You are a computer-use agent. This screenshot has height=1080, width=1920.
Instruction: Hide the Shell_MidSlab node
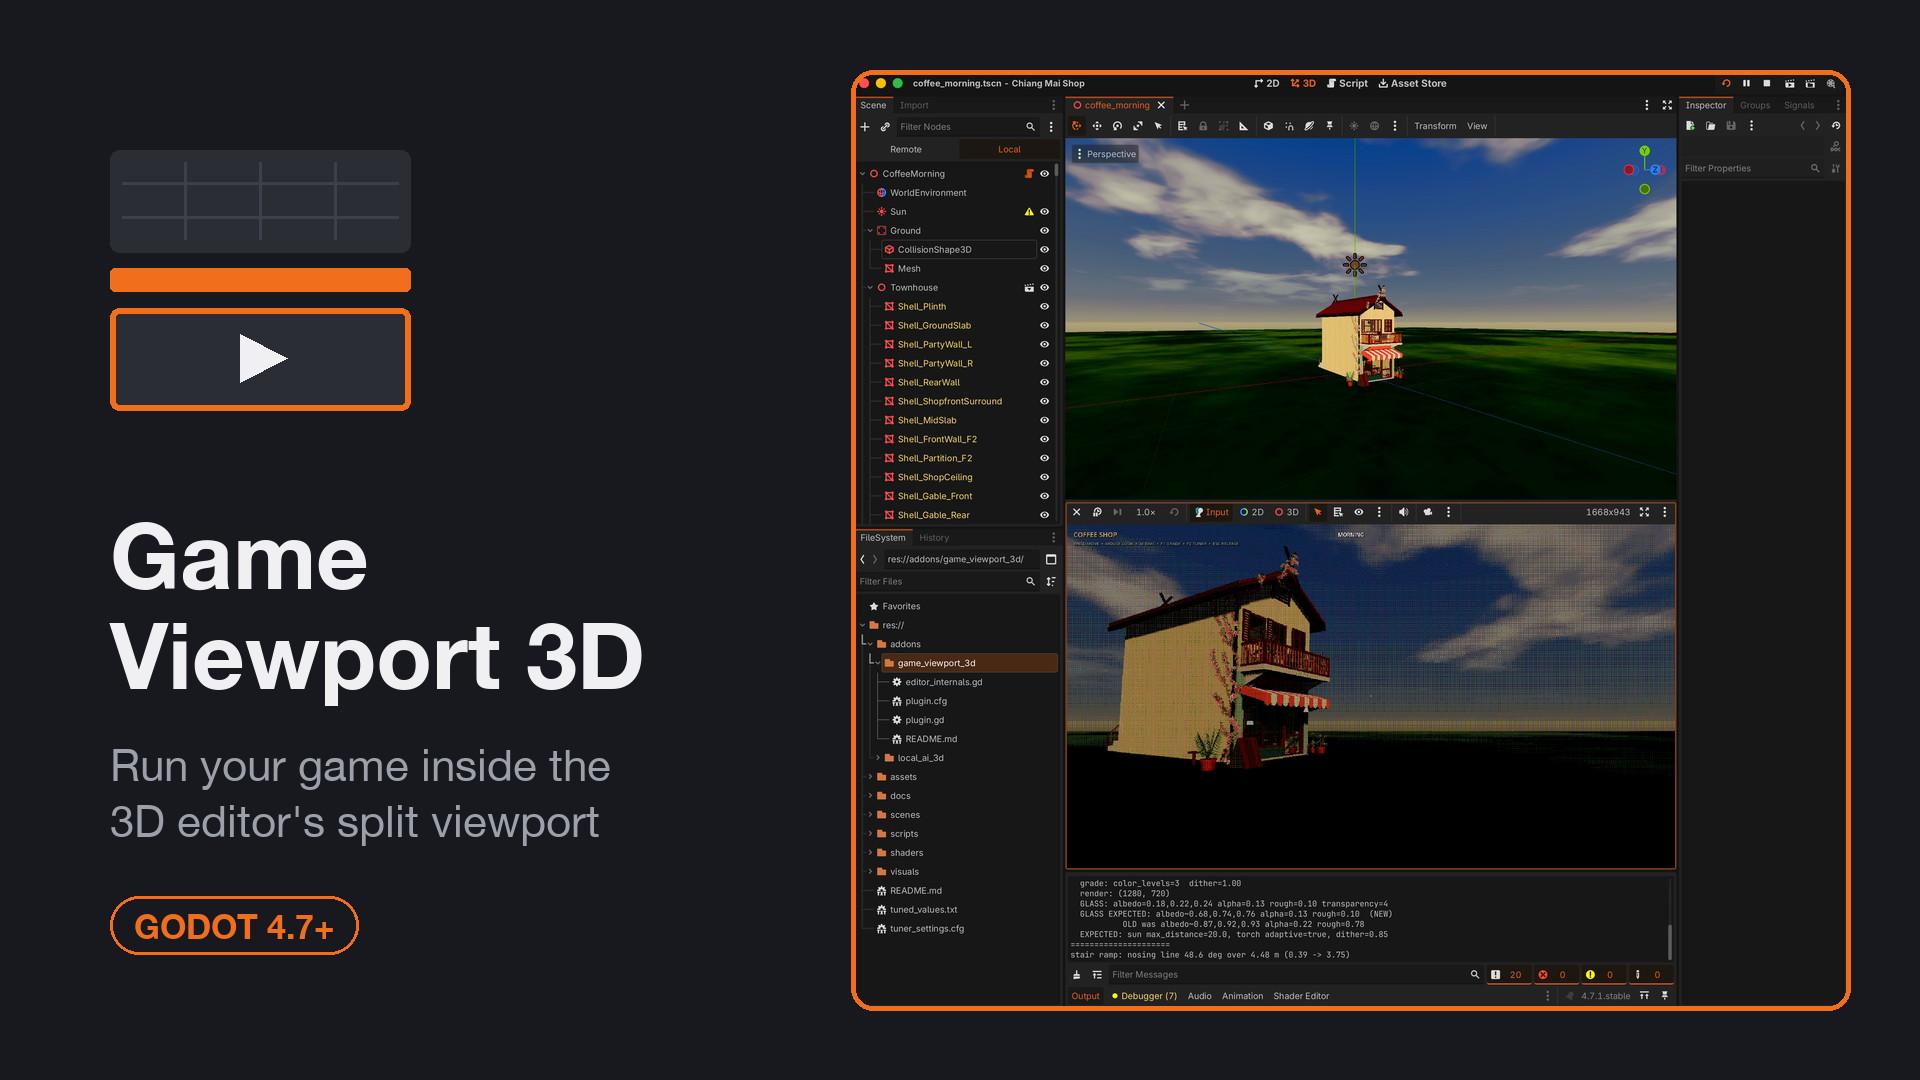coord(1044,421)
